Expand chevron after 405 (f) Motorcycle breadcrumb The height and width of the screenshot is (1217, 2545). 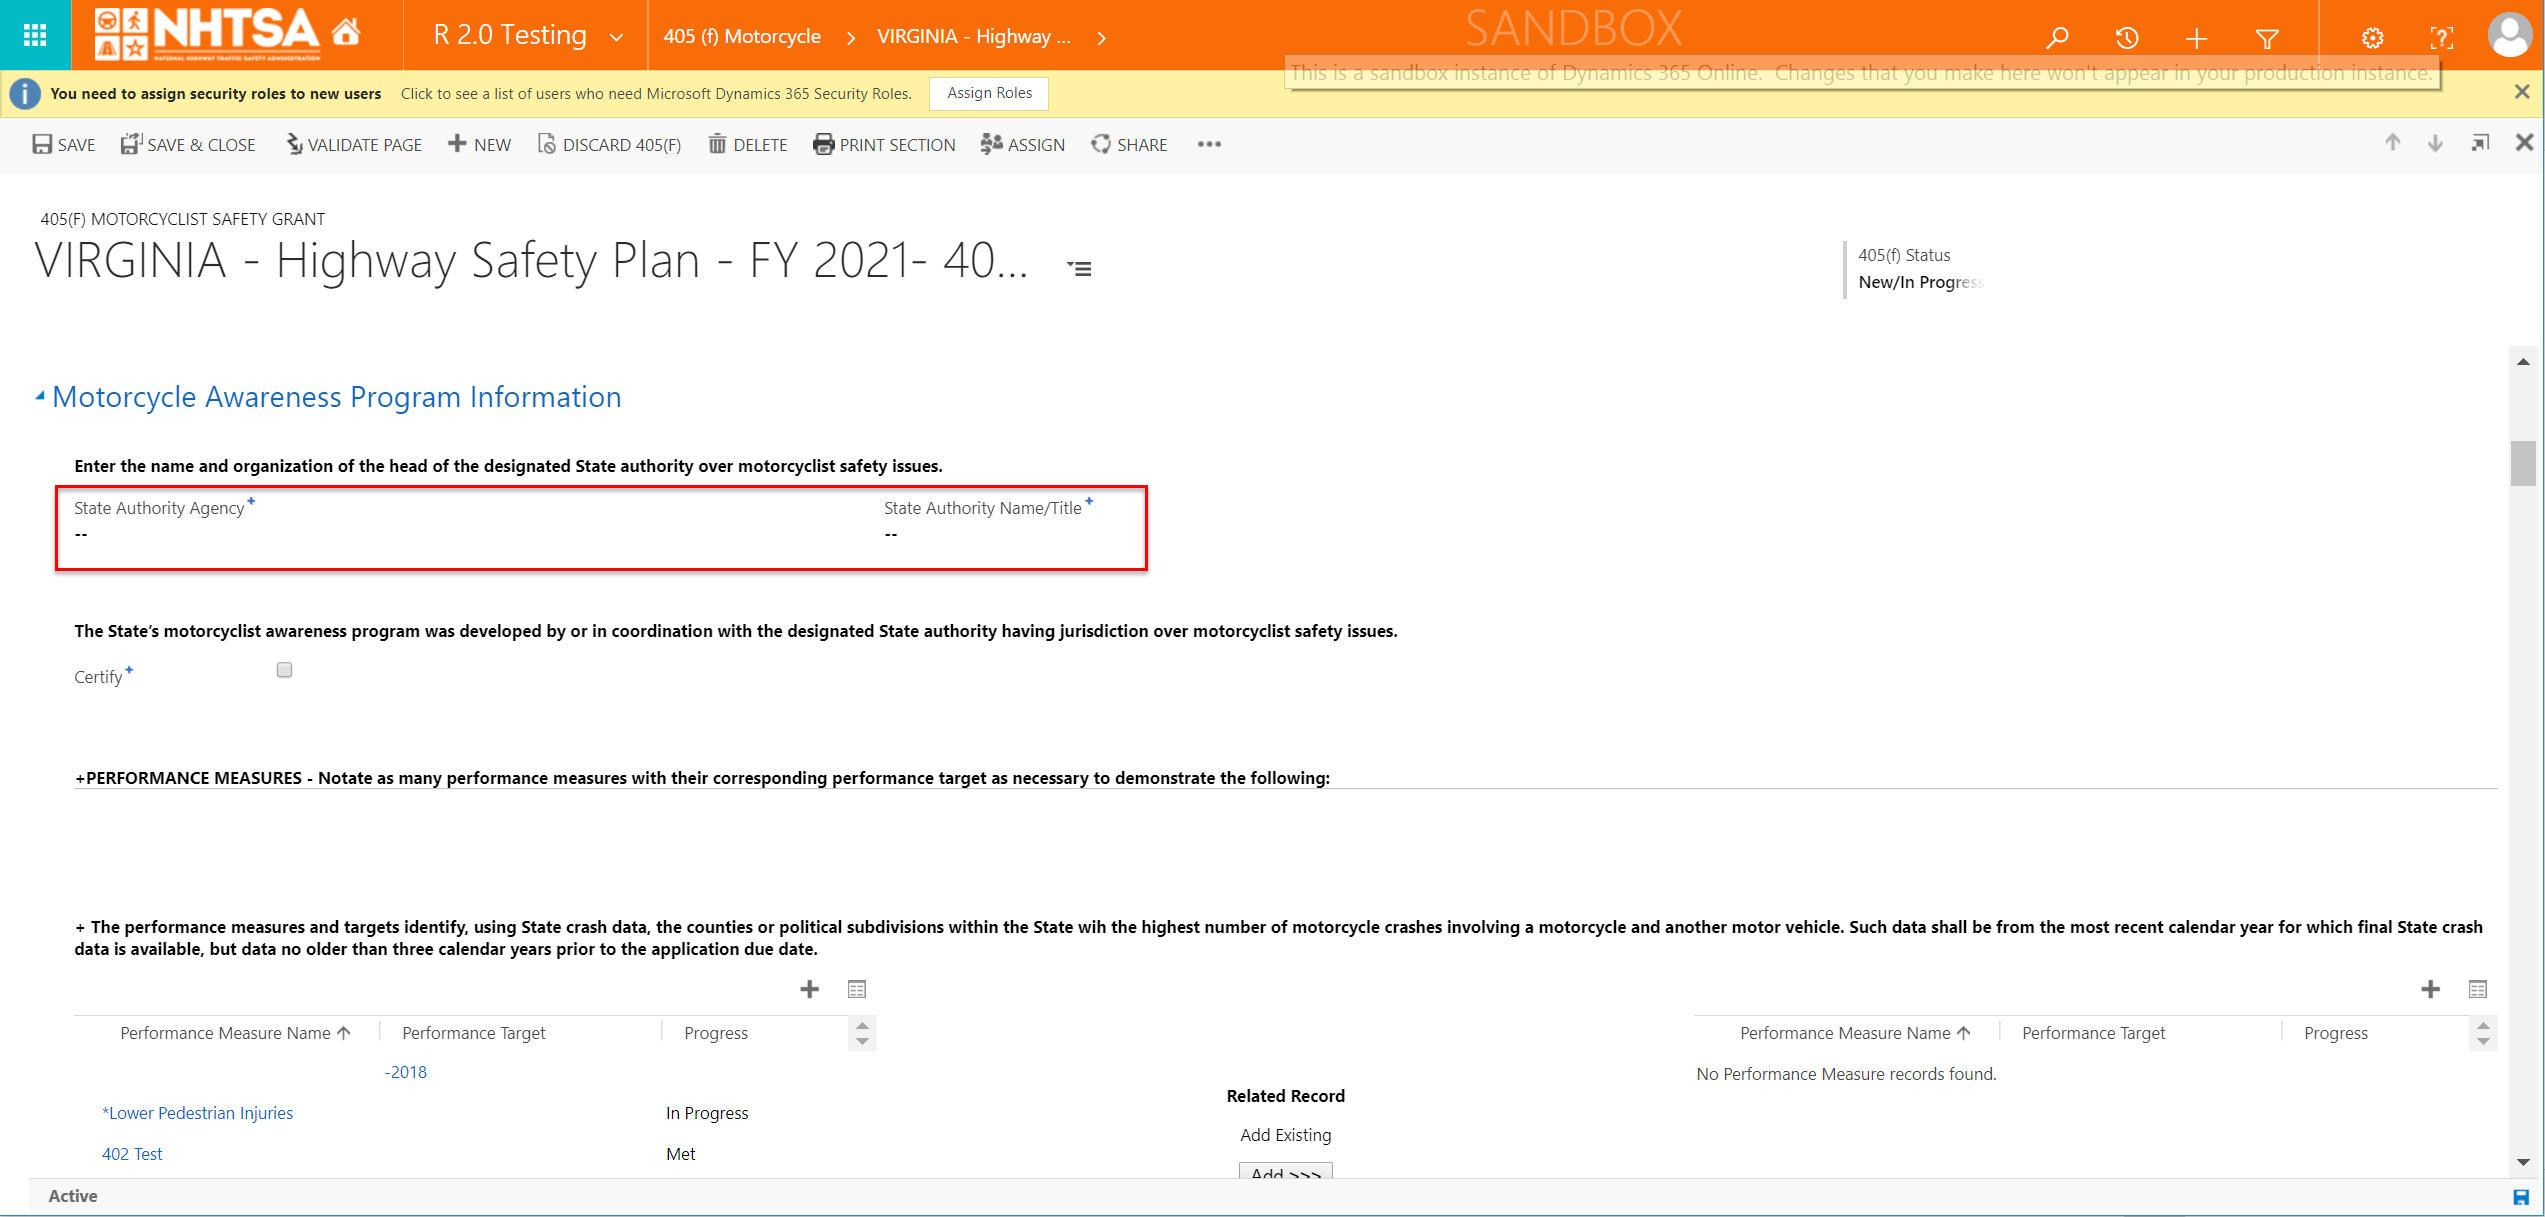(851, 38)
